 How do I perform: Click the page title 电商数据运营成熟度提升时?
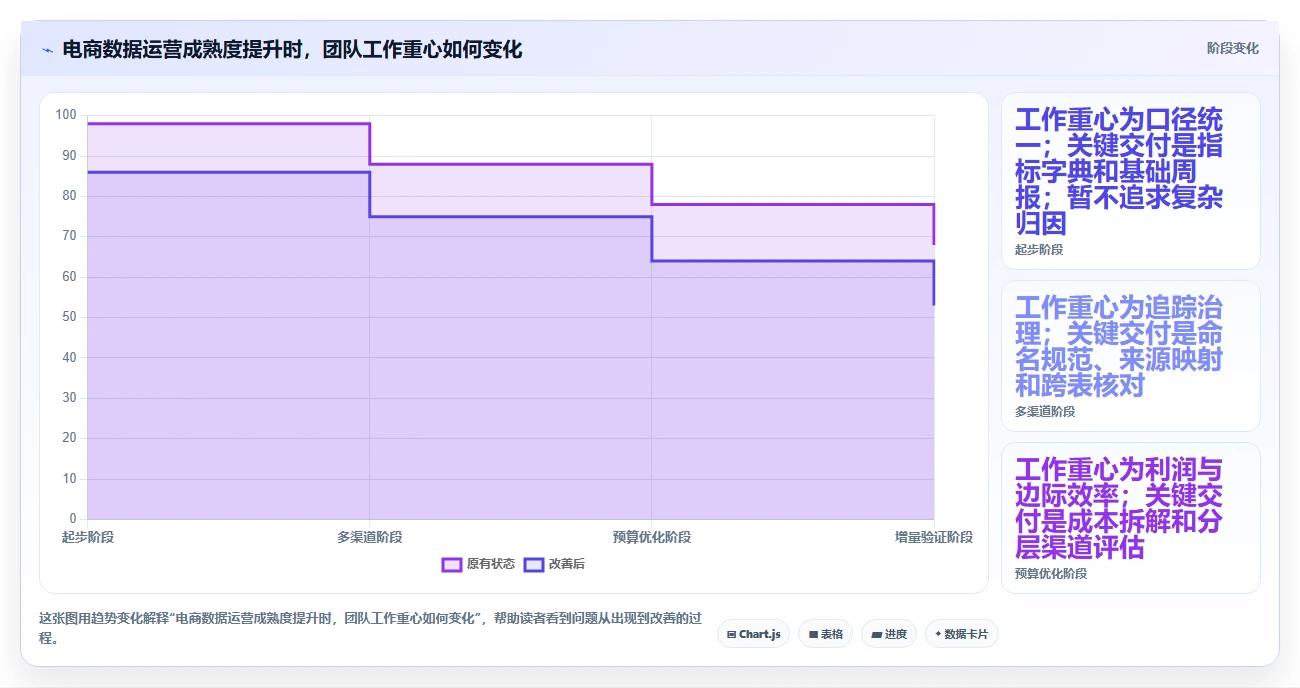point(292,49)
